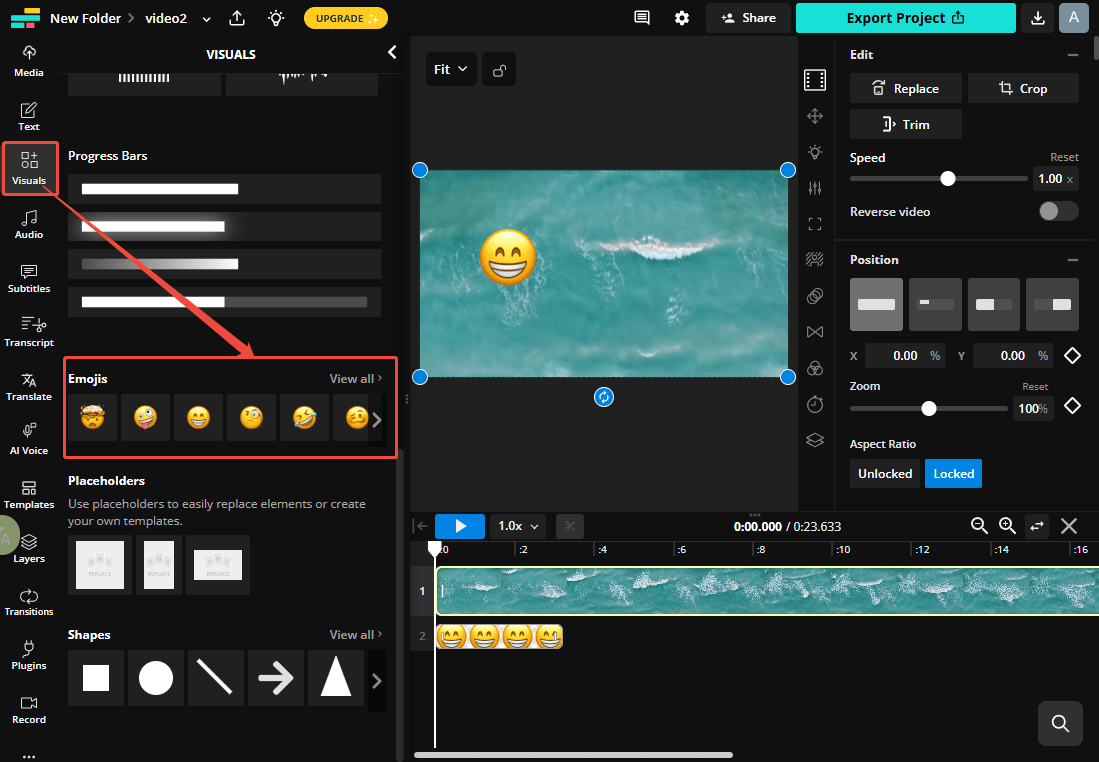This screenshot has height=762, width=1099.
Task: Open the AI Voice panel
Action: (x=28, y=440)
